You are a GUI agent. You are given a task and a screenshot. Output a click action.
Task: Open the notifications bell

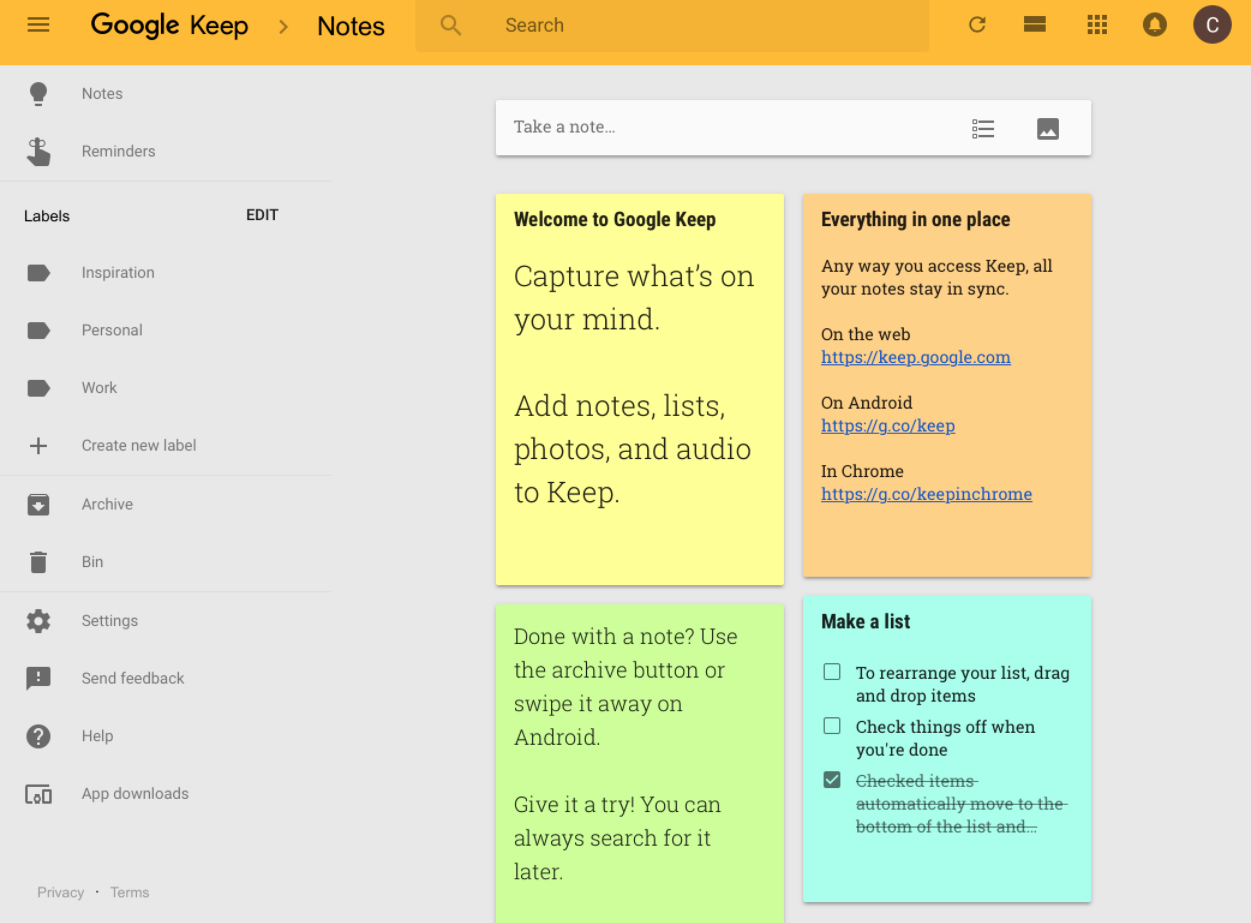click(1155, 25)
